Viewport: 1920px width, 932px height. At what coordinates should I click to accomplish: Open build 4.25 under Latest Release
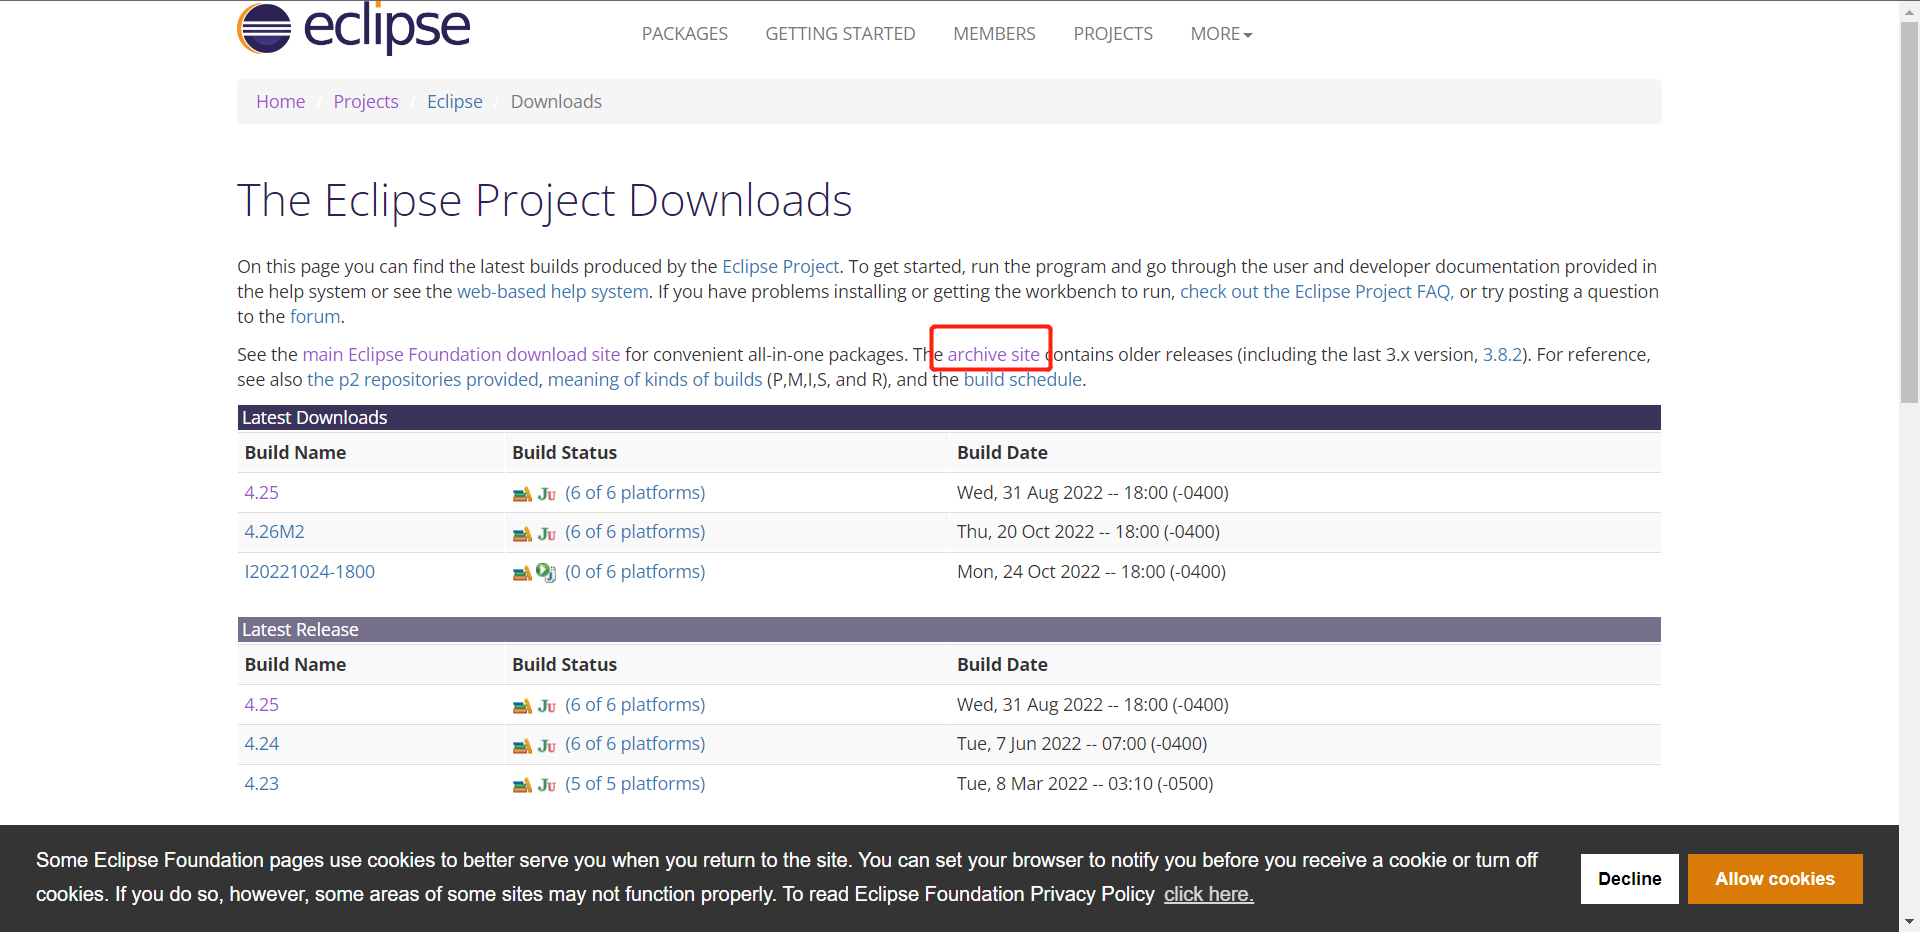261,705
